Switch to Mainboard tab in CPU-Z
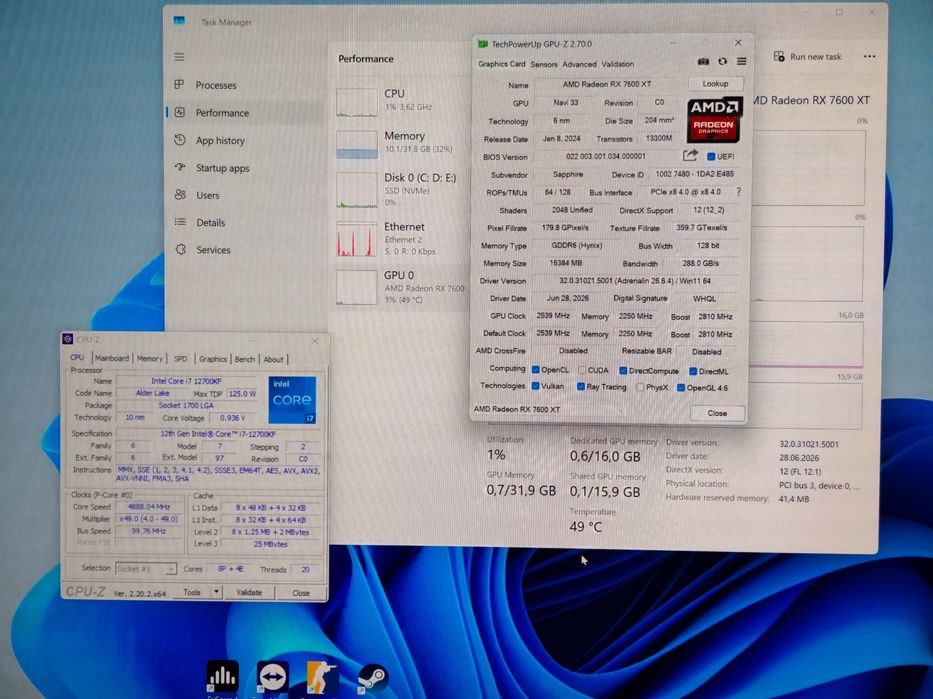This screenshot has width=933, height=699. [x=112, y=358]
